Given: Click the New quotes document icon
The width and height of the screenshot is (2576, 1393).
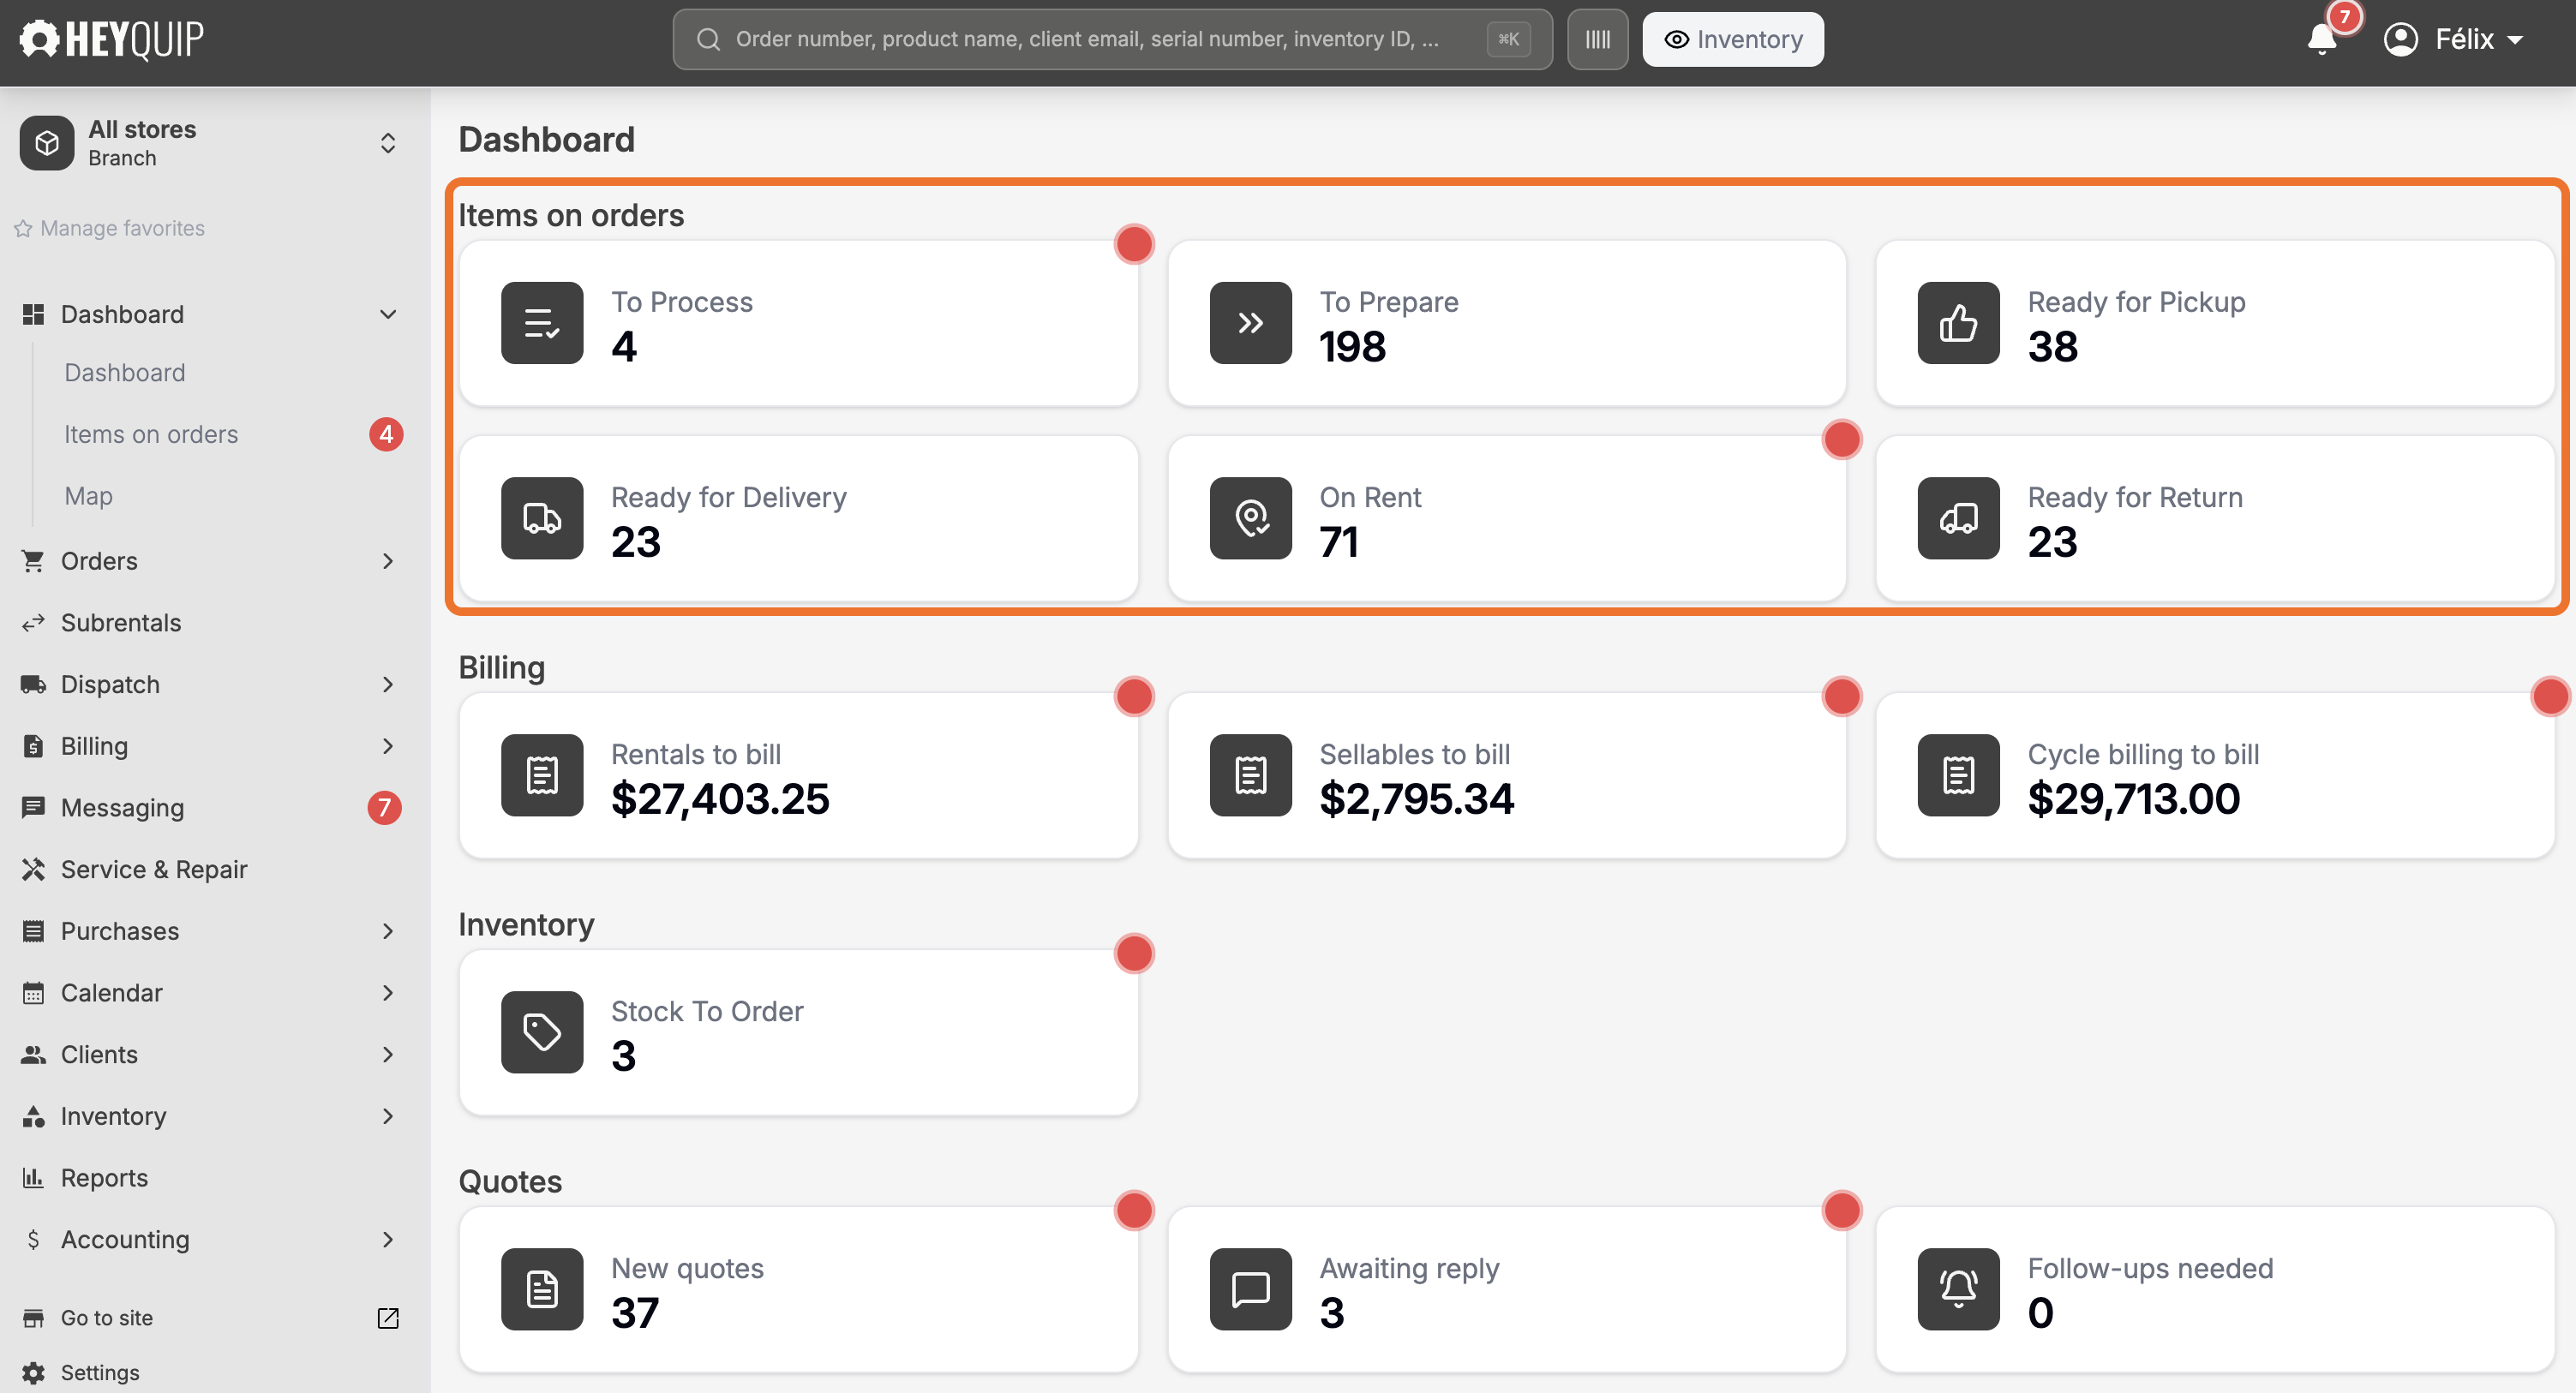Looking at the screenshot, I should point(542,1289).
